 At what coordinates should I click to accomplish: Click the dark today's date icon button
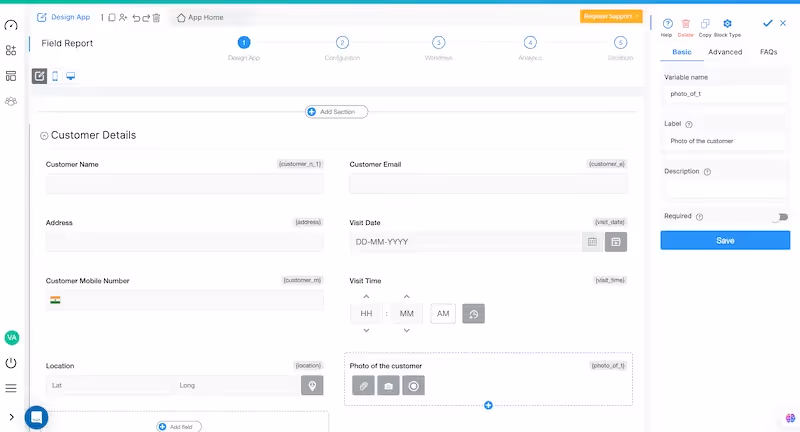616,242
